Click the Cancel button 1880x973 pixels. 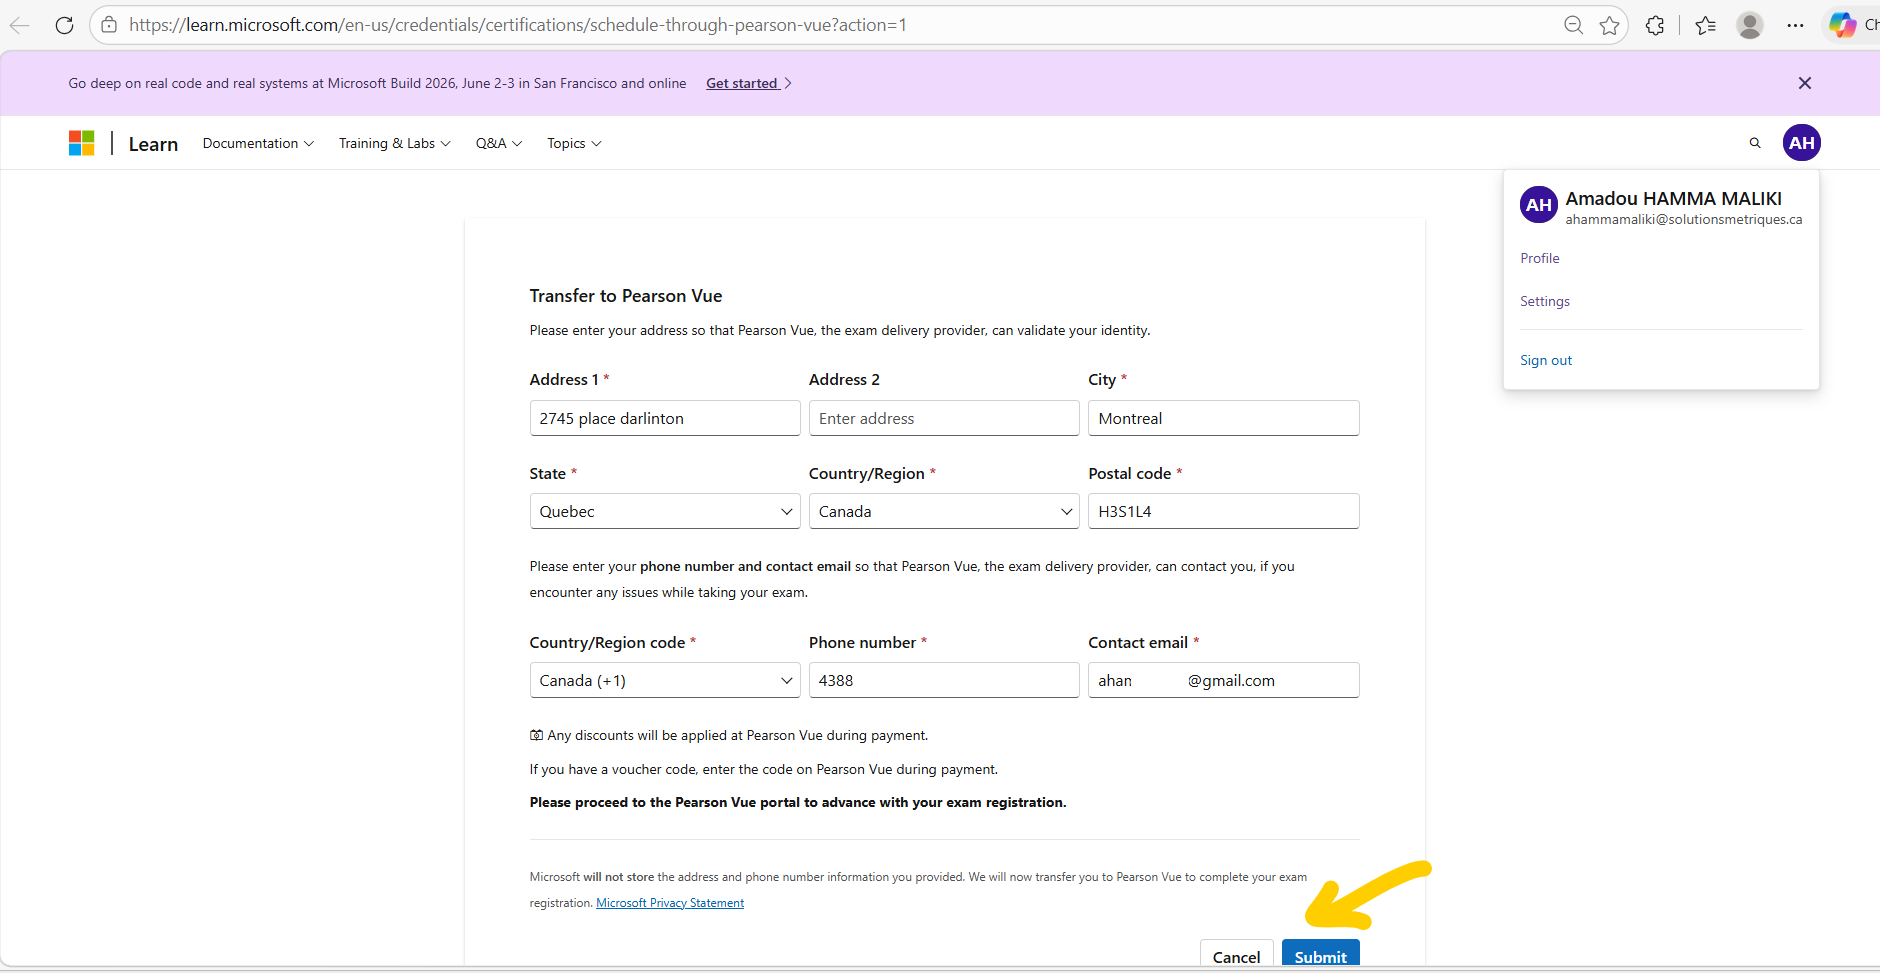[1237, 955]
